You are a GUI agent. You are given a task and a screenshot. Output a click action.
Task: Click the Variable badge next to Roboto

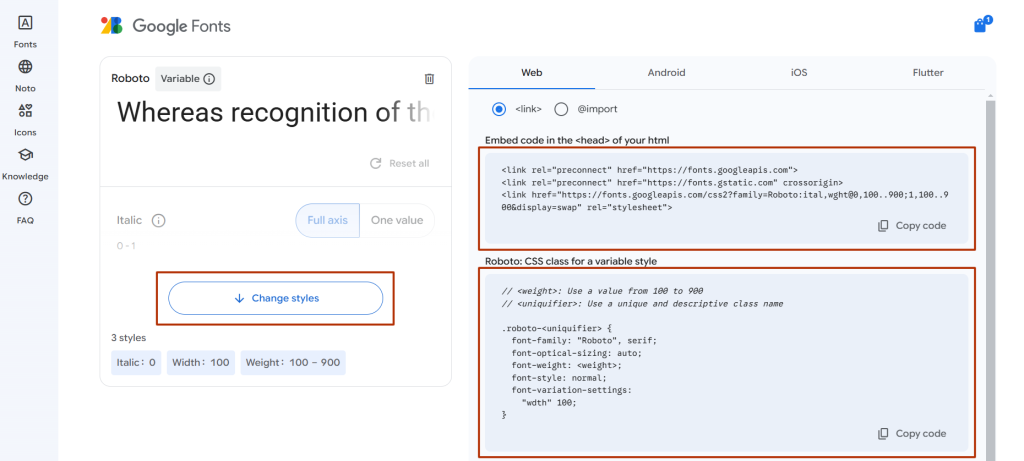[x=188, y=79]
